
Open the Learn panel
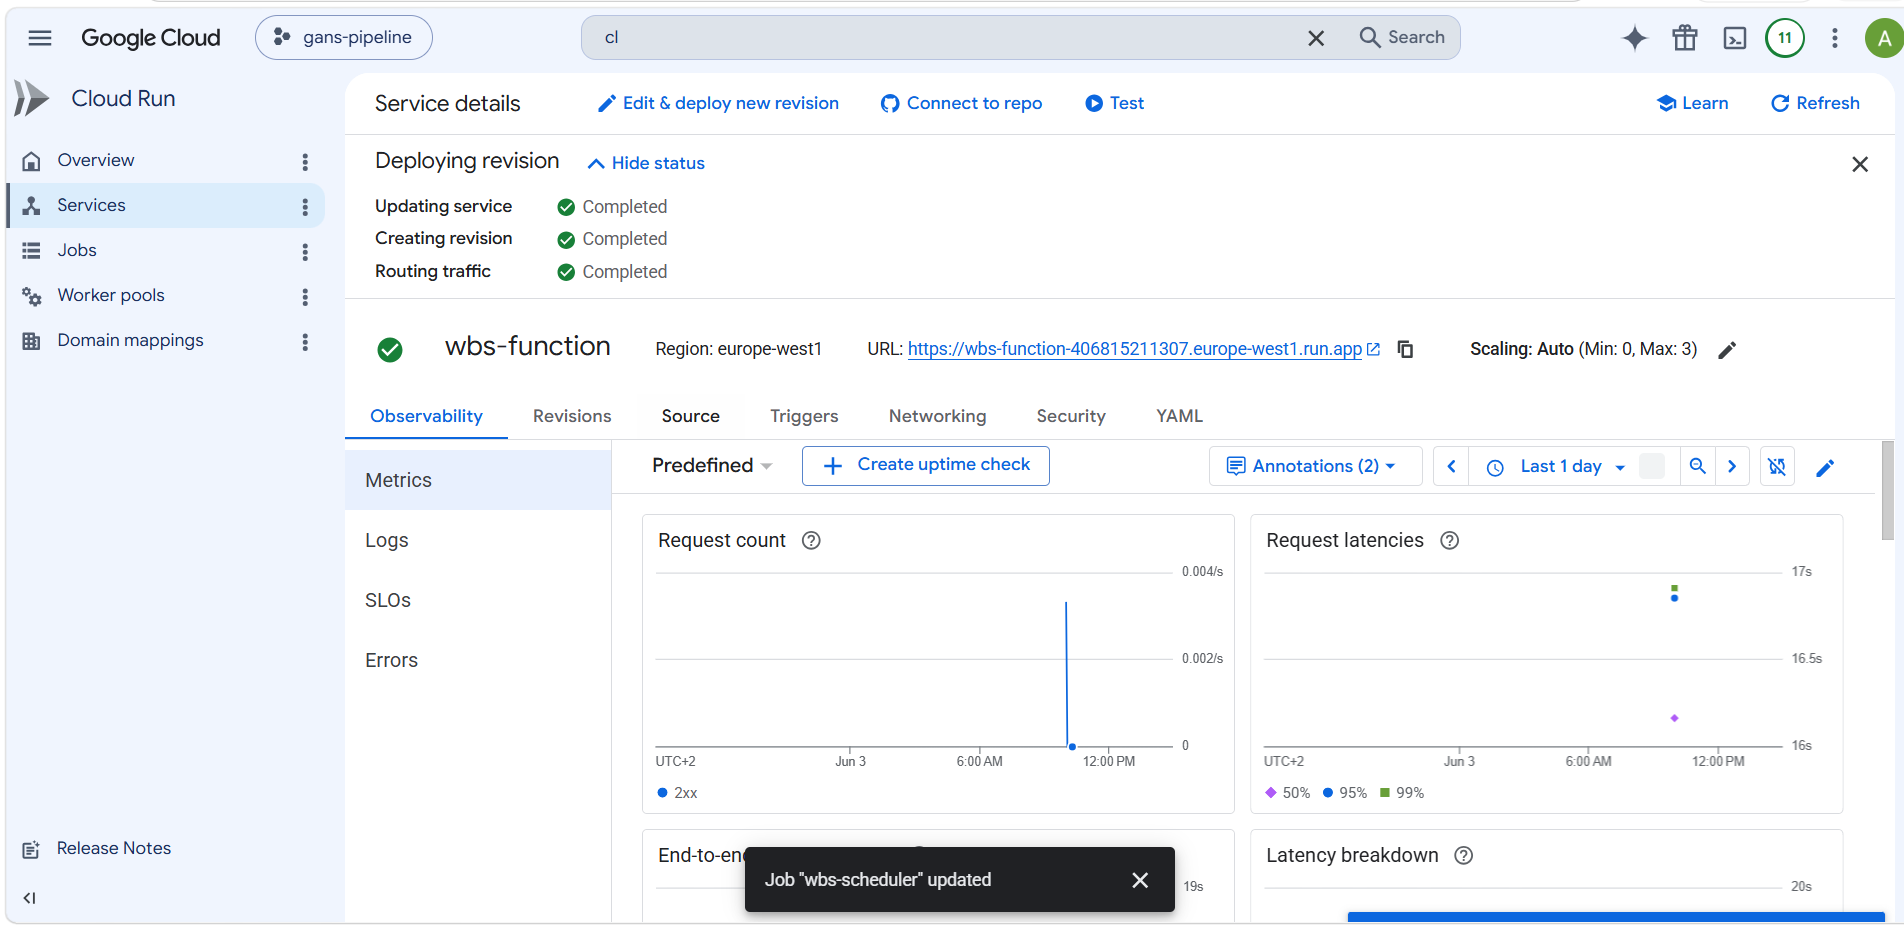click(1692, 103)
